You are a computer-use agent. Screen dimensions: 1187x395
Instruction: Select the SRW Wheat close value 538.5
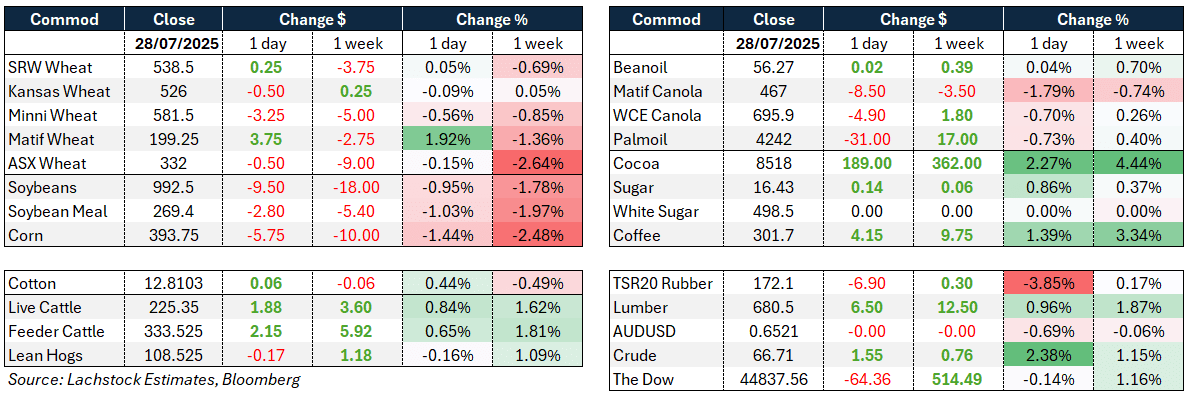[x=173, y=67]
